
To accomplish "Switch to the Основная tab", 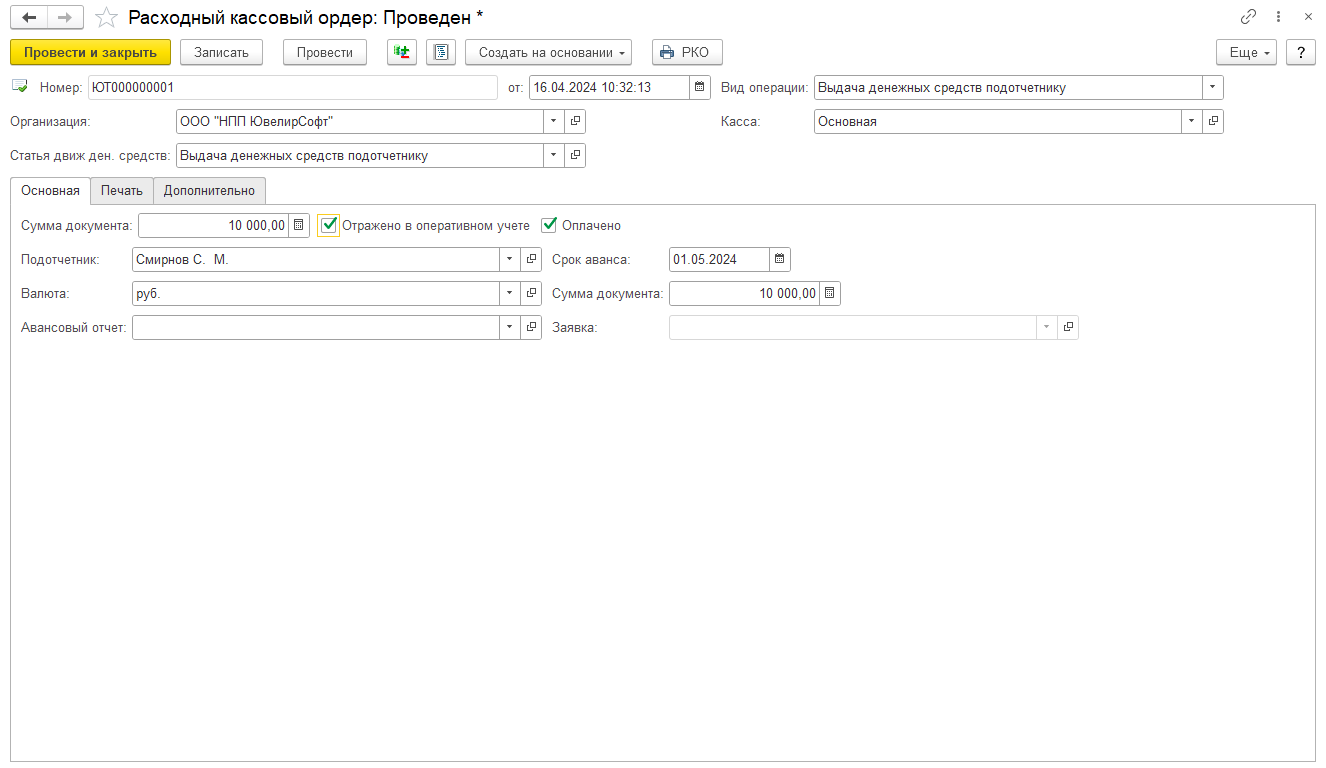I will pyautogui.click(x=50, y=191).
